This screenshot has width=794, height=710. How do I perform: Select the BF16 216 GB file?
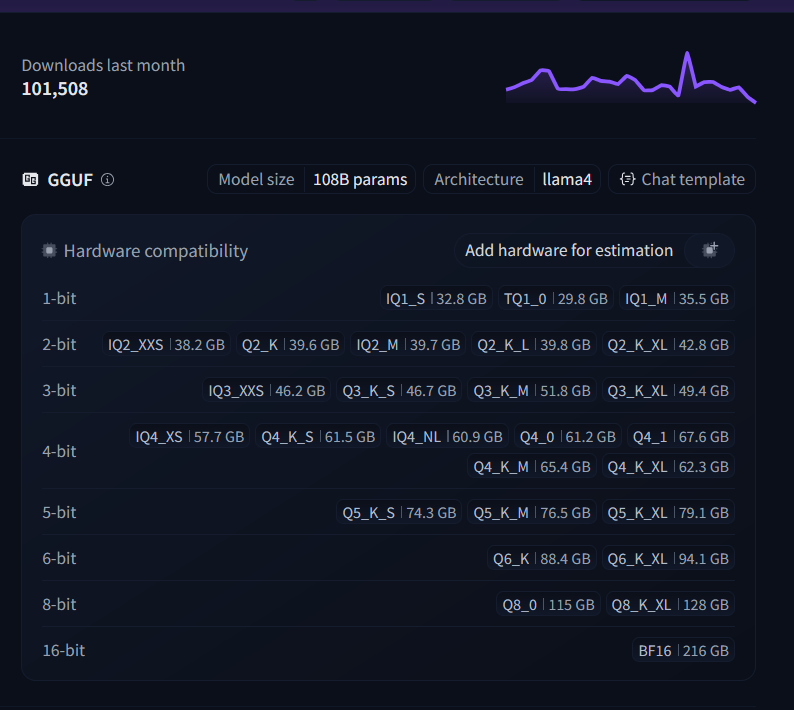coord(683,651)
